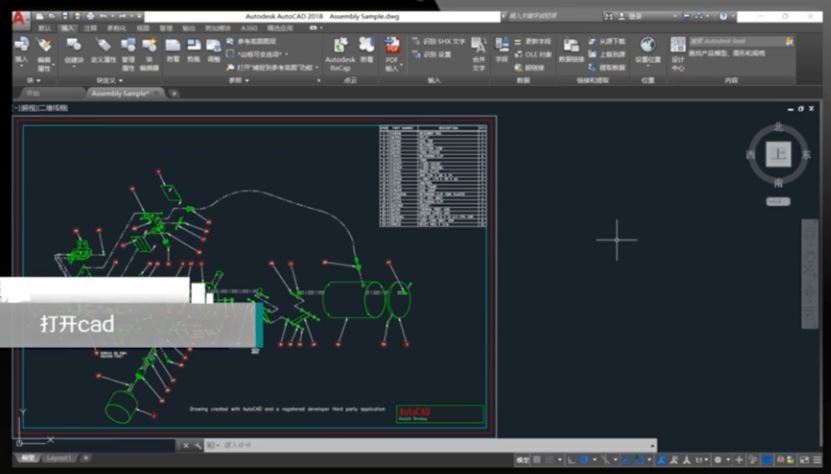Open the A360 ribbon tab

click(x=249, y=28)
